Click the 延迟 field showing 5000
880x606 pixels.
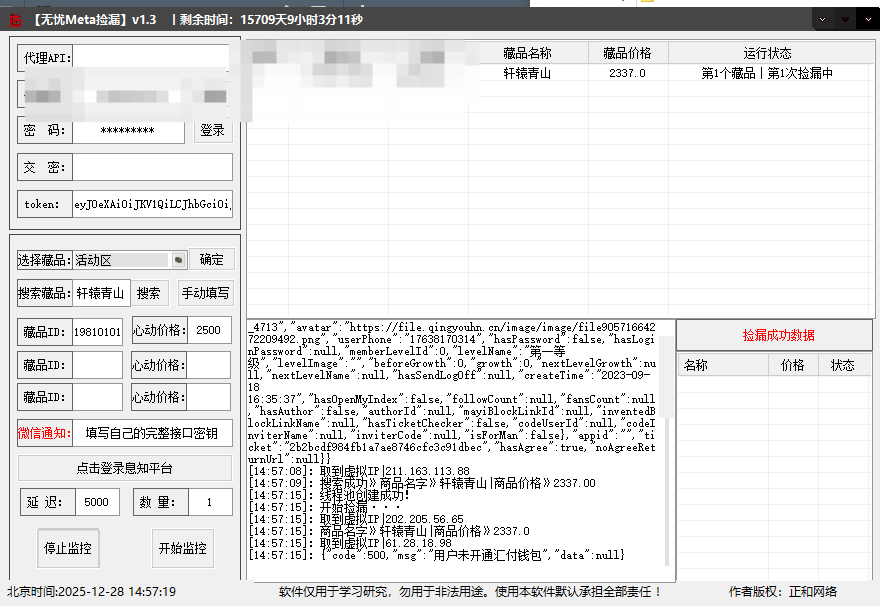[97, 503]
